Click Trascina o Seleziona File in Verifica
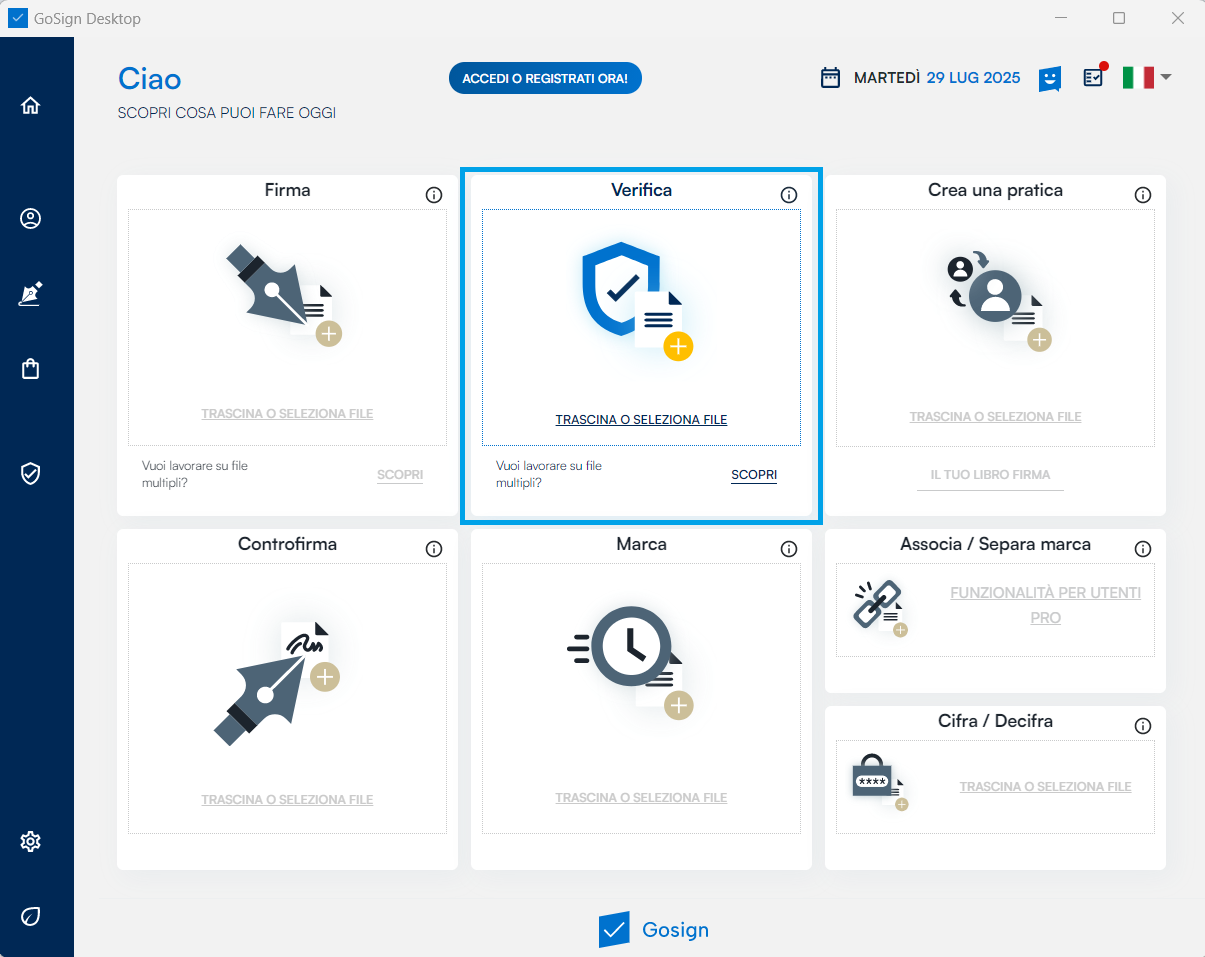This screenshot has height=957, width=1205. pos(641,420)
